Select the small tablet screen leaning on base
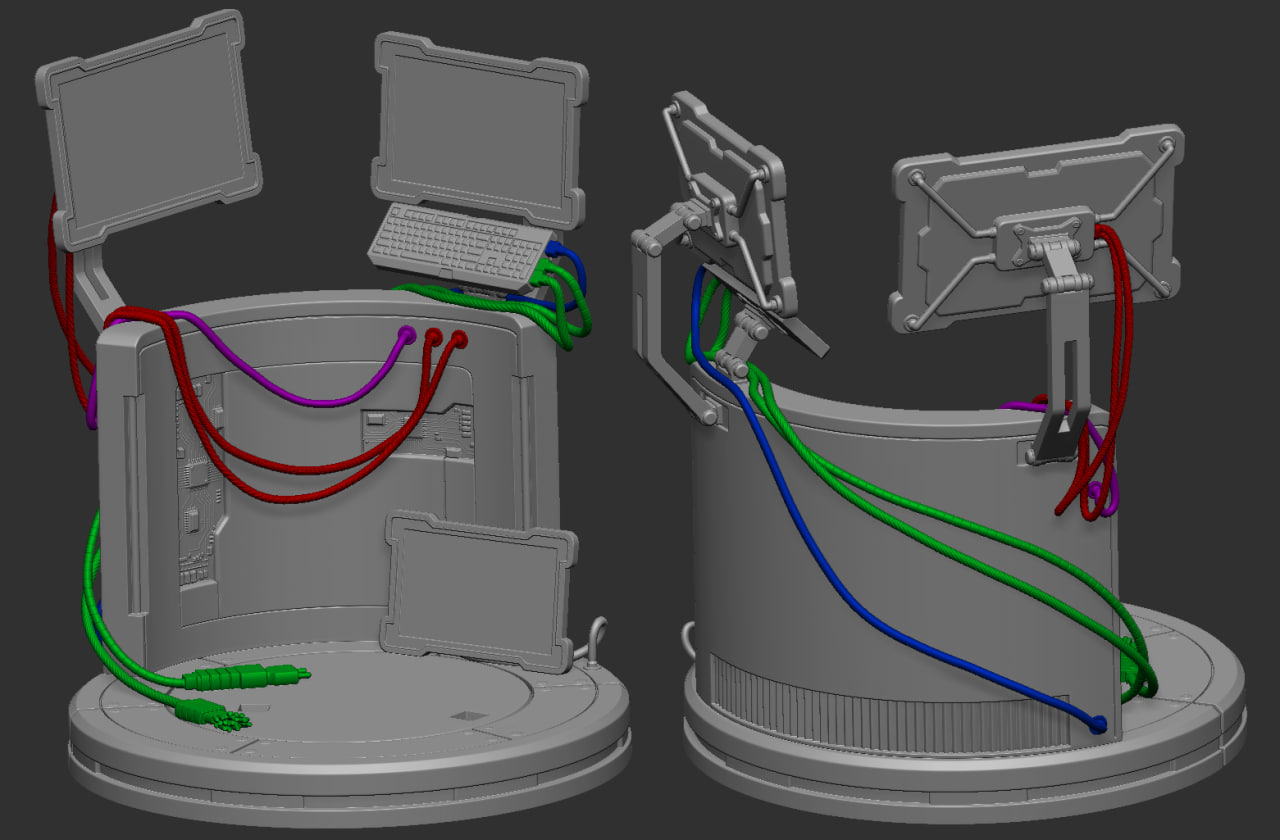The width and height of the screenshot is (1280, 840). (476, 591)
